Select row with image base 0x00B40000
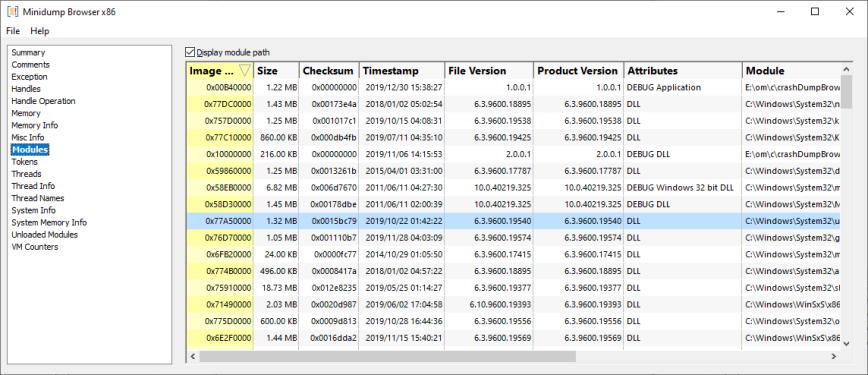The image size is (868, 375). coord(514,88)
